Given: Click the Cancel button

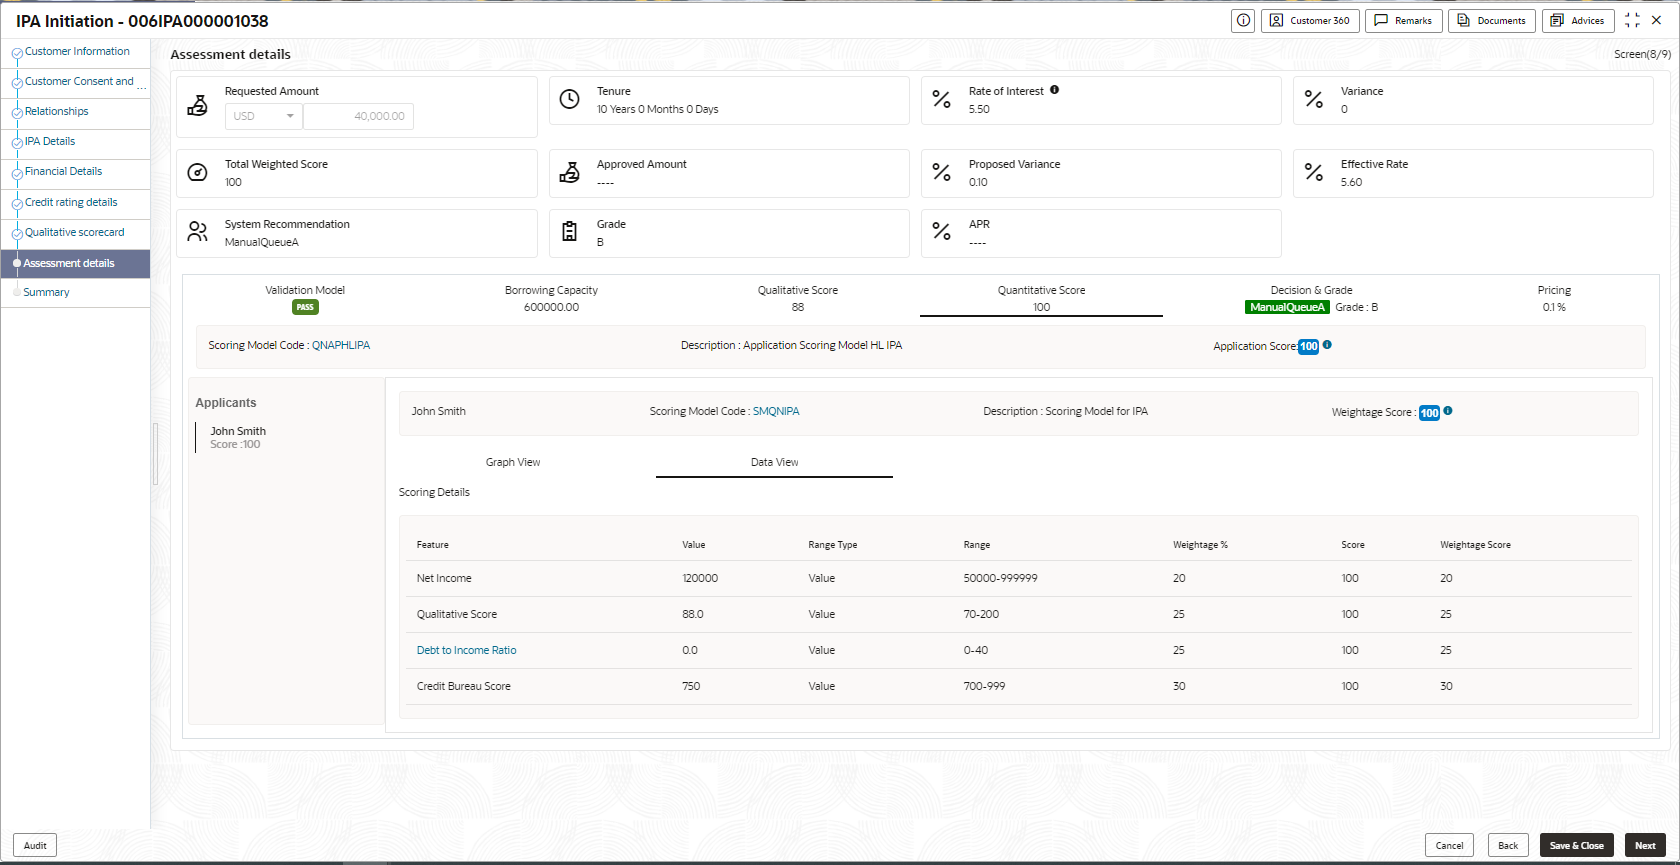Looking at the screenshot, I should (x=1449, y=845).
